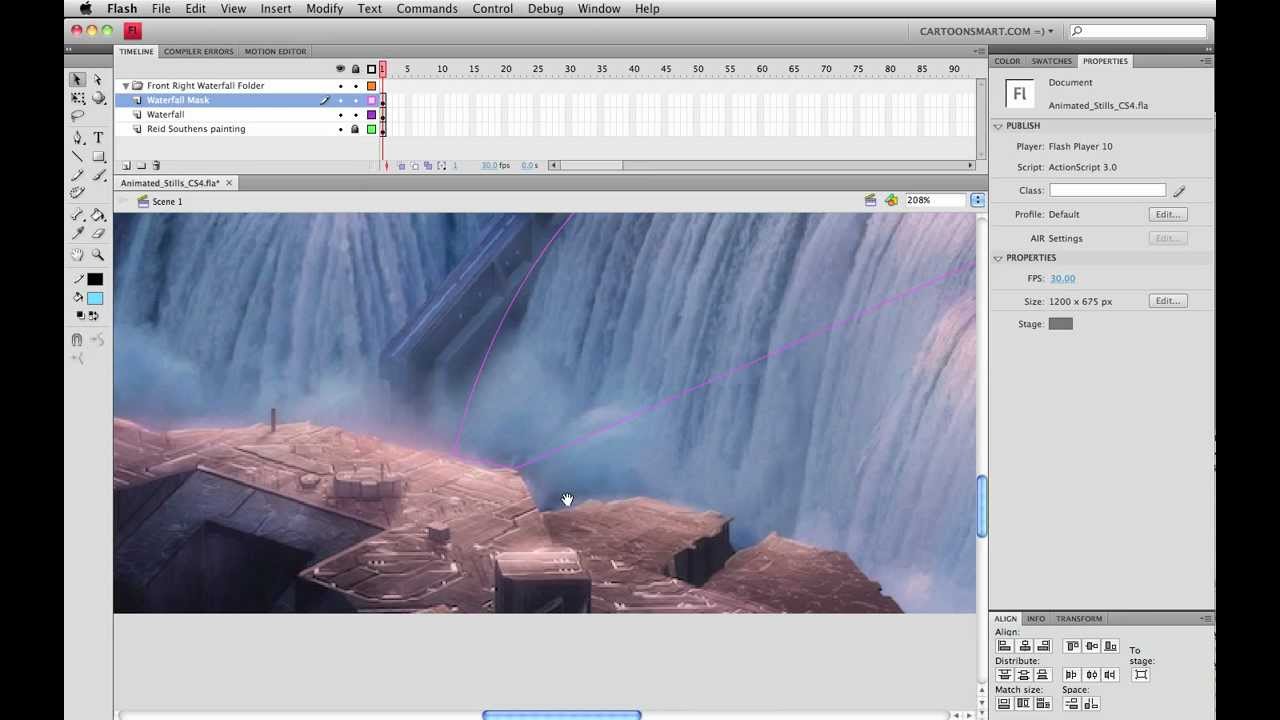The height and width of the screenshot is (720, 1280).
Task: Open the Properties panel options menu
Action: click(1206, 61)
